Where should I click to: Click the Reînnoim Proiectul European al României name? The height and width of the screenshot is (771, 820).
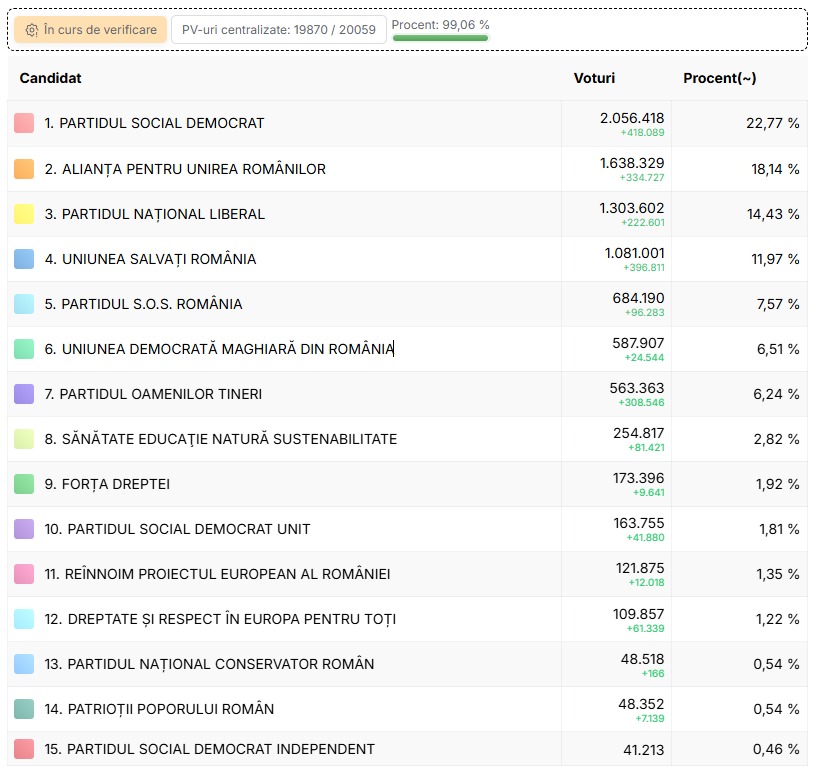217,574
